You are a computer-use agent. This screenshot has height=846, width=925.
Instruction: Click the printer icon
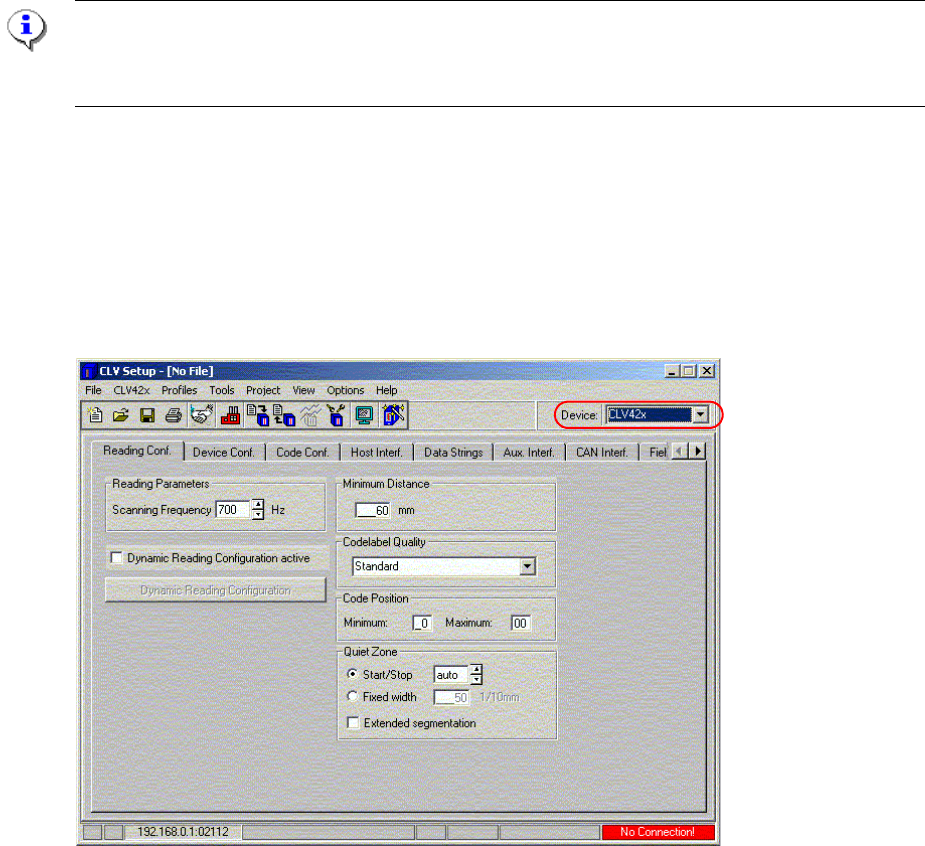pos(173,415)
